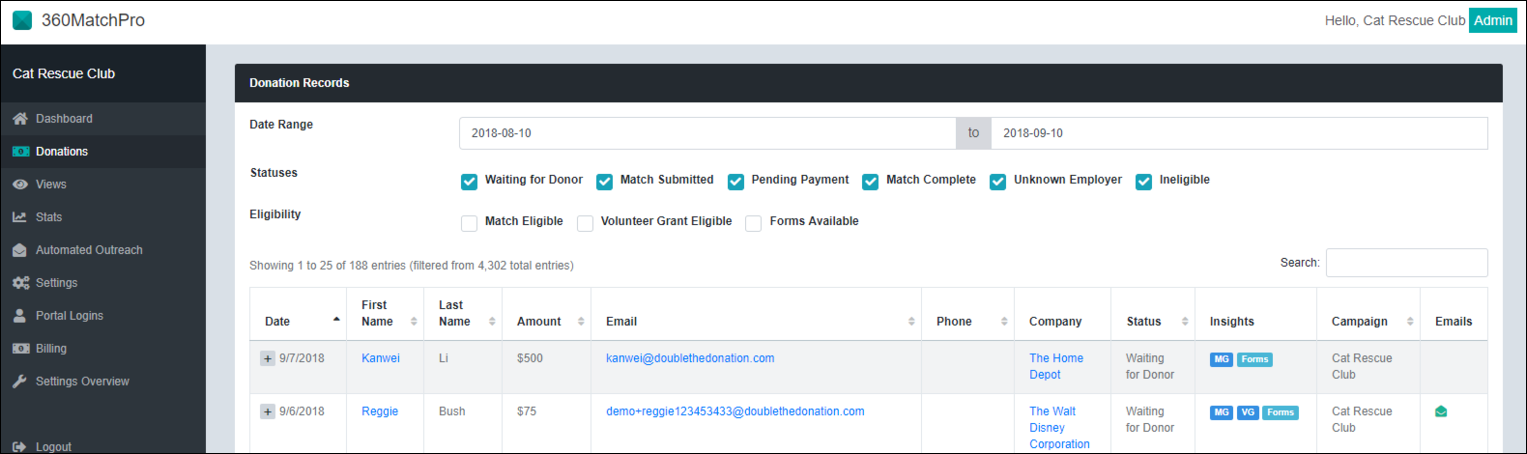1527x454 pixels.
Task: Open the Views menu item
Action: click(102, 185)
